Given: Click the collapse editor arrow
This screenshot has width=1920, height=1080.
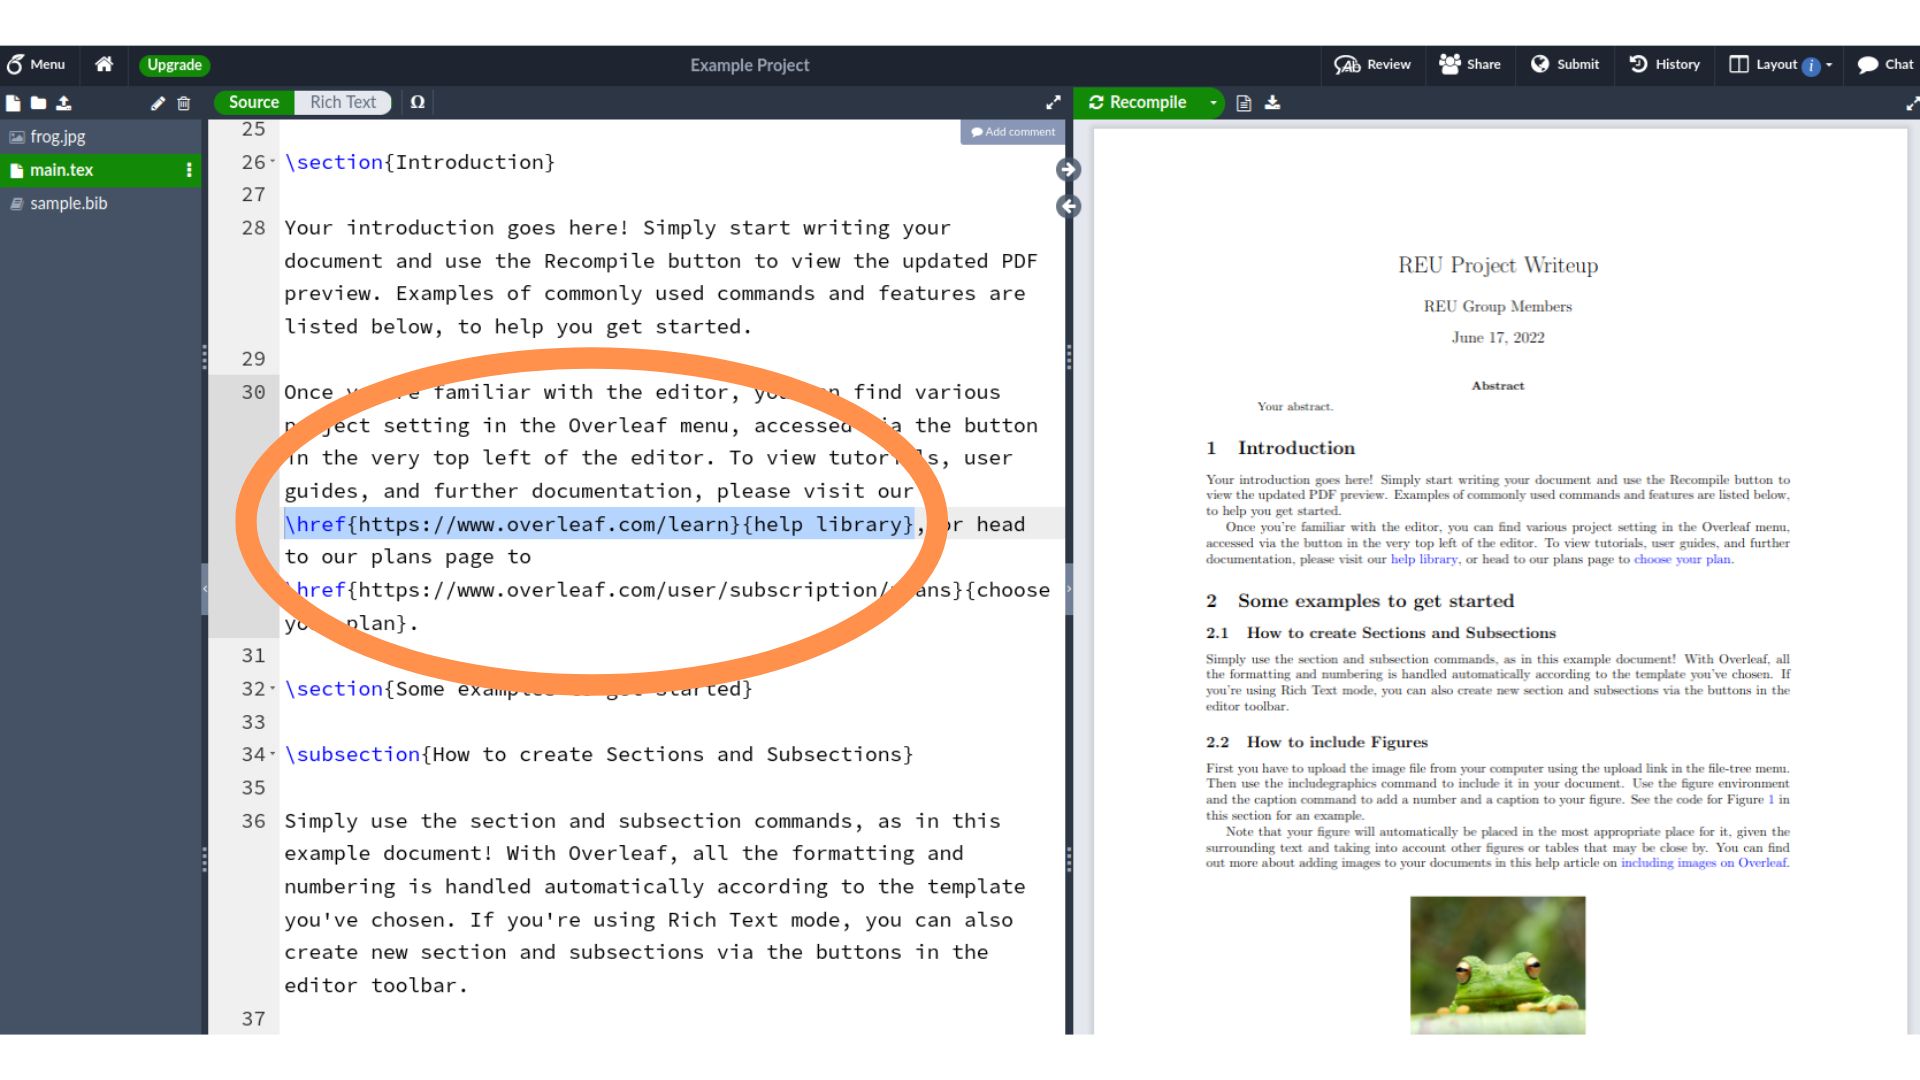Looking at the screenshot, I should 1069,206.
